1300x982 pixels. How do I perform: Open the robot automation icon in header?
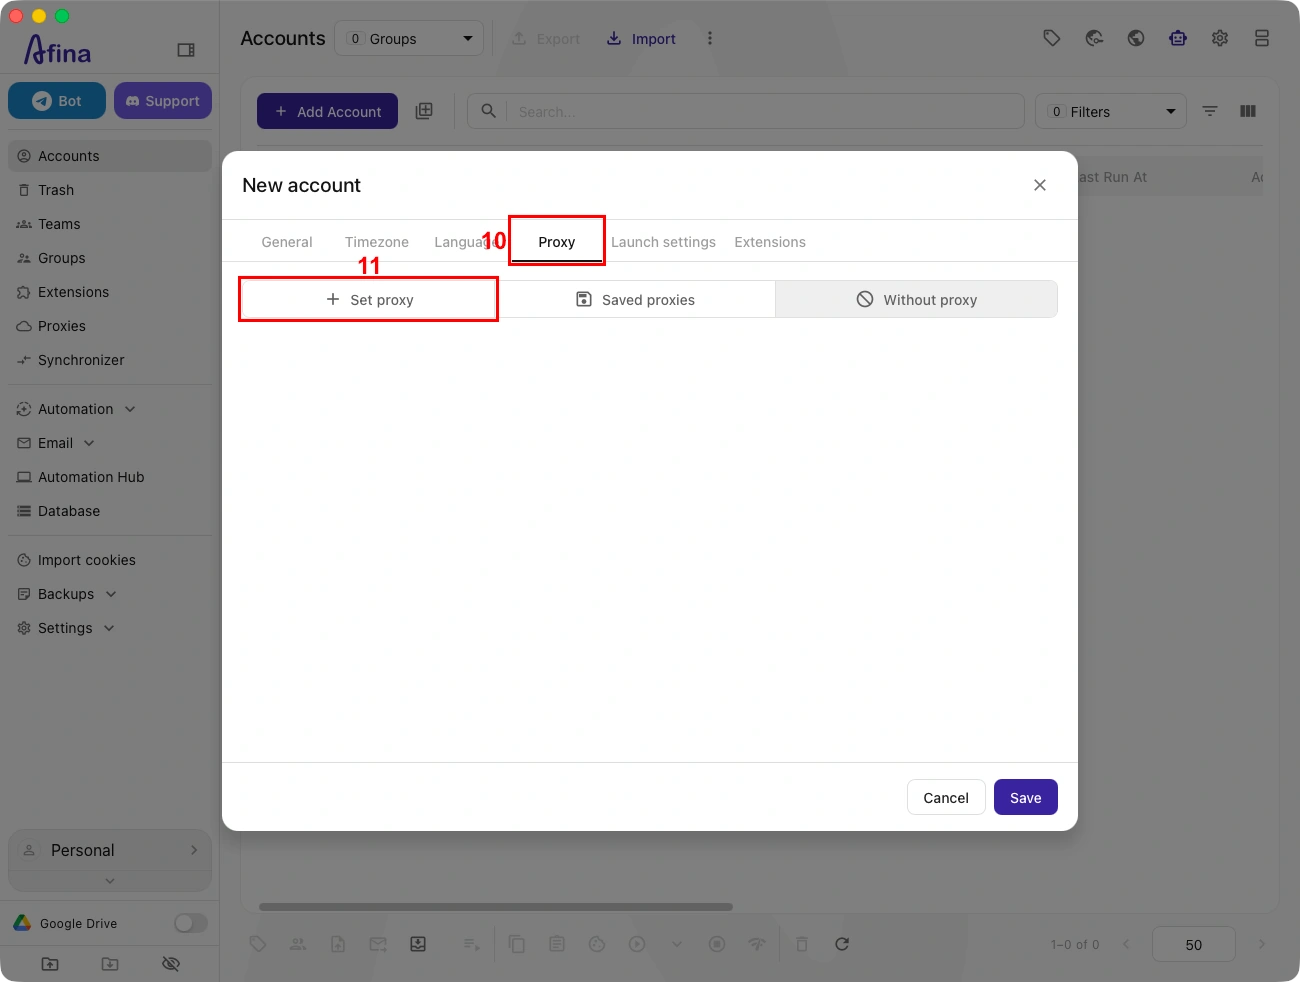pyautogui.click(x=1178, y=38)
